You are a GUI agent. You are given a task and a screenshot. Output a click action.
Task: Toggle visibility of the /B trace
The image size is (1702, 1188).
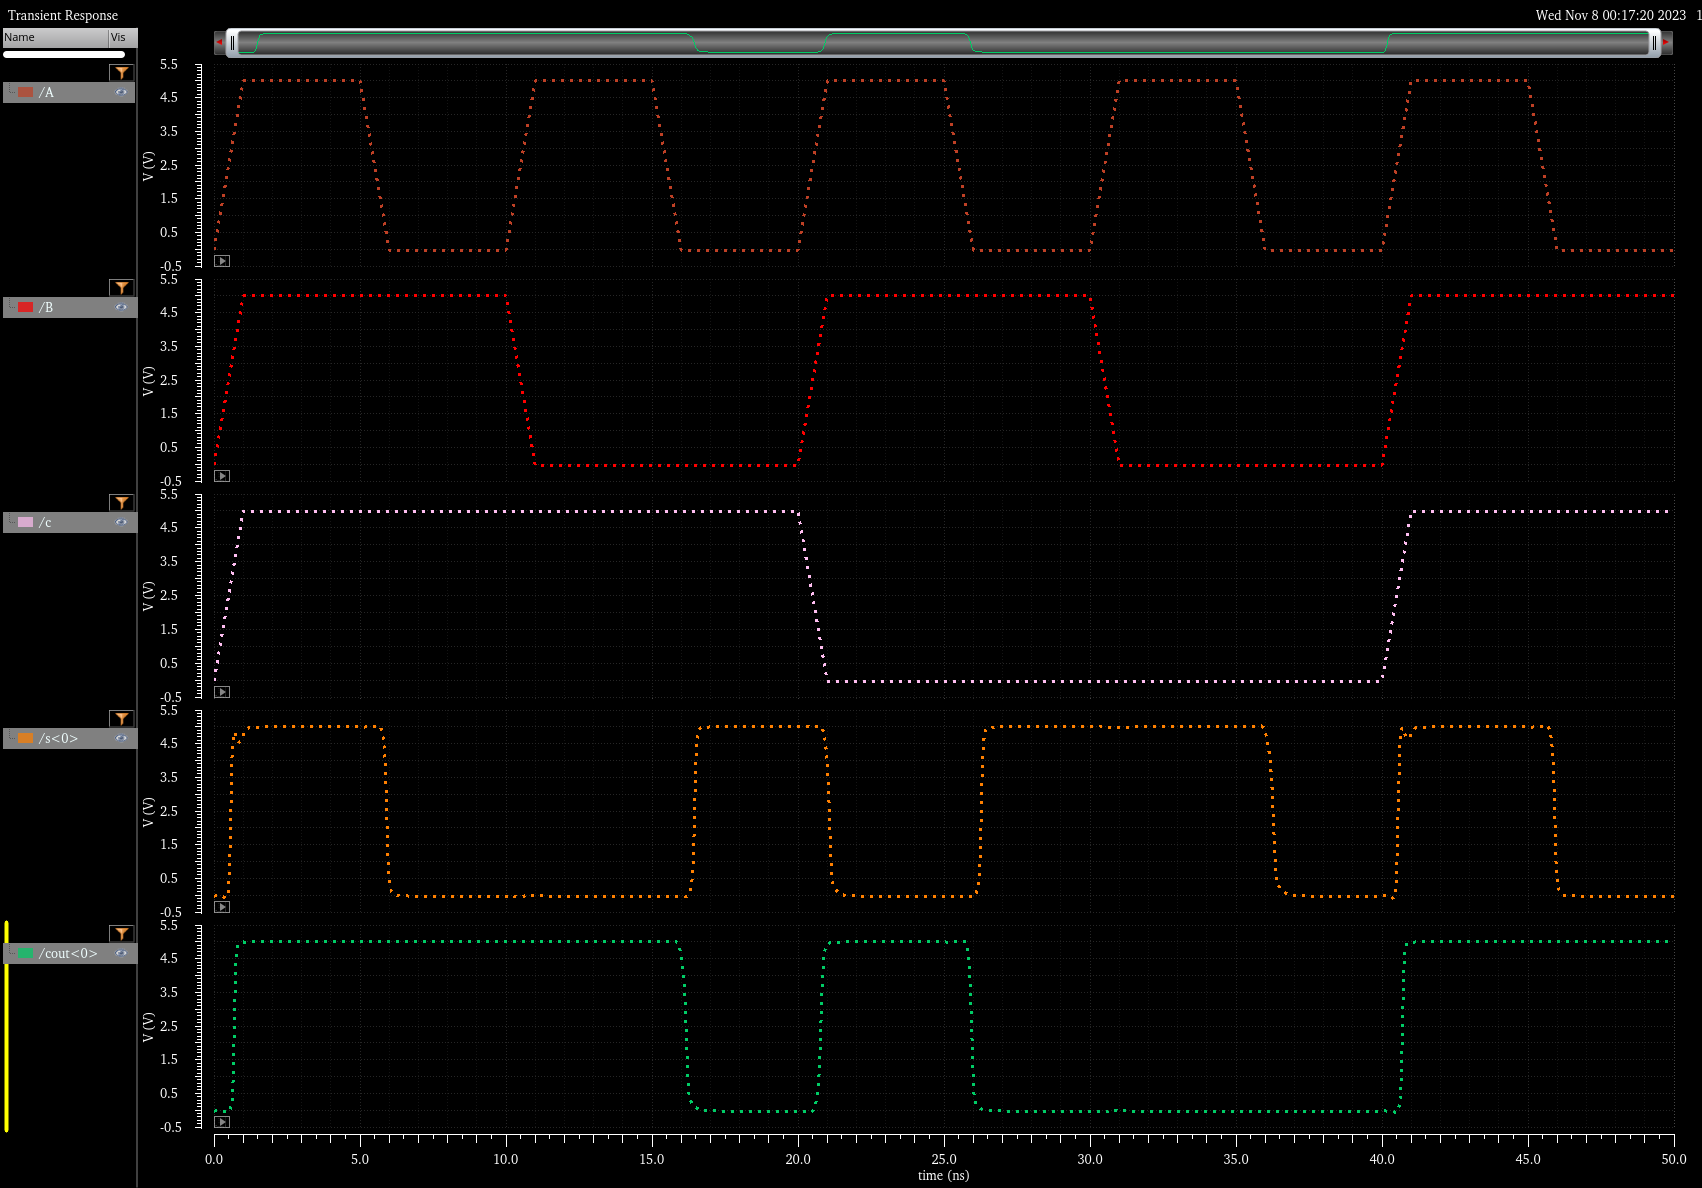(121, 307)
